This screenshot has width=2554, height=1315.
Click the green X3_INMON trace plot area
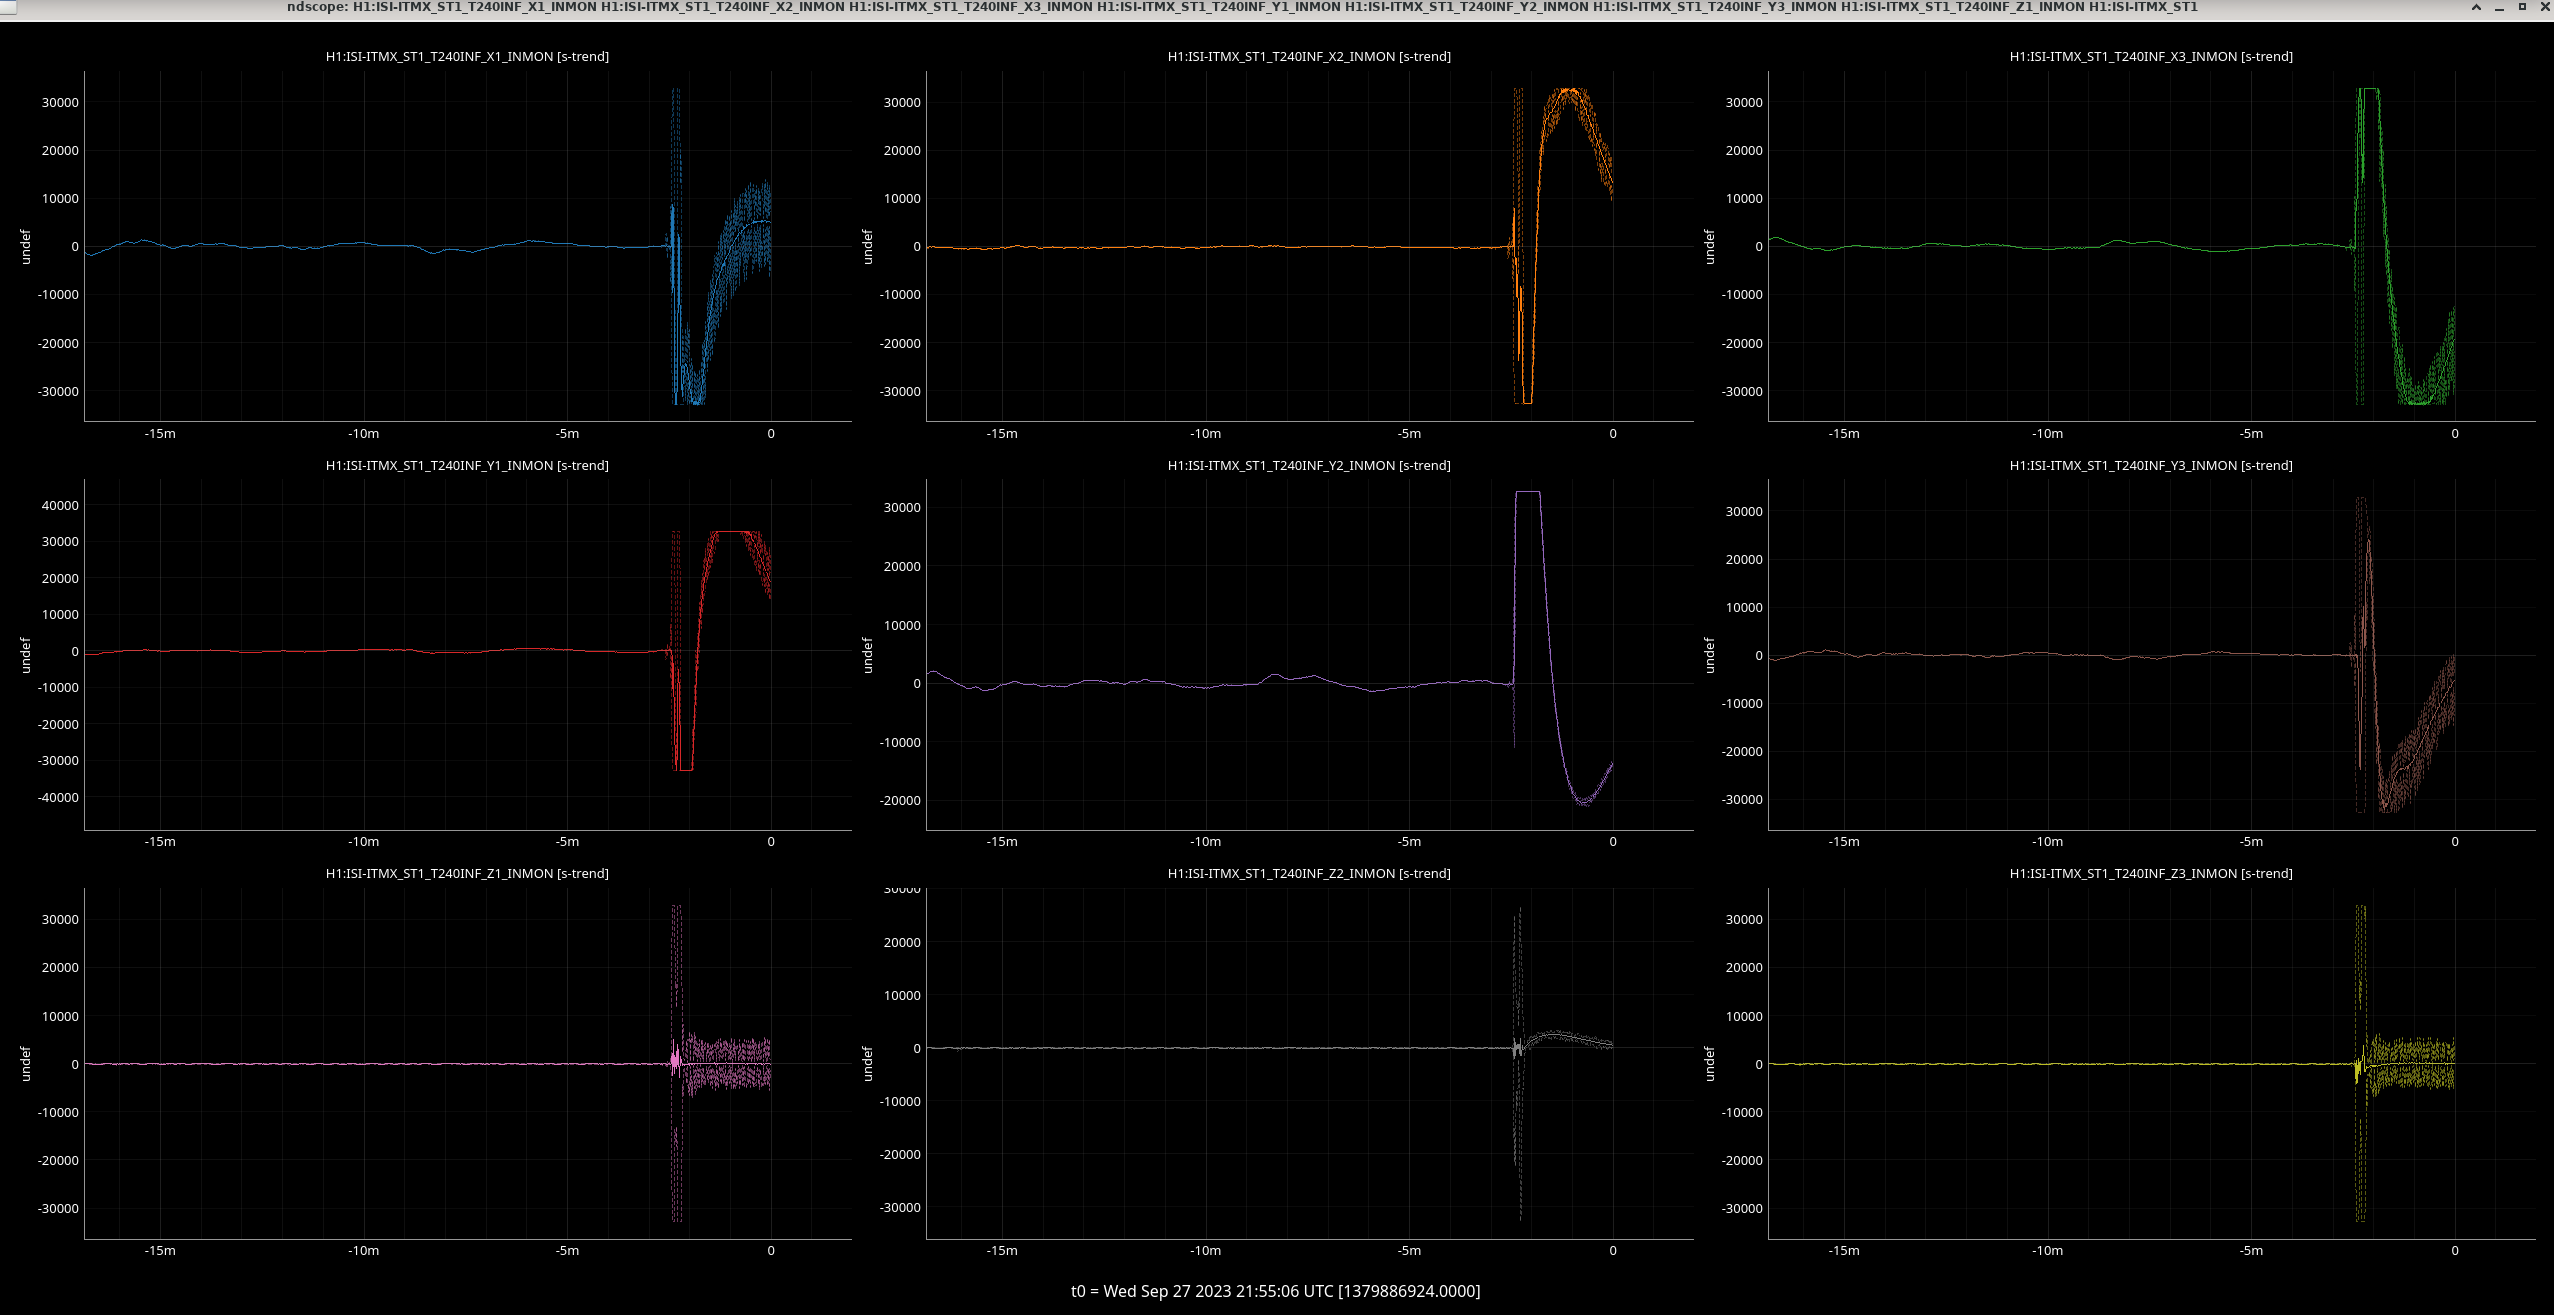pos(2152,246)
